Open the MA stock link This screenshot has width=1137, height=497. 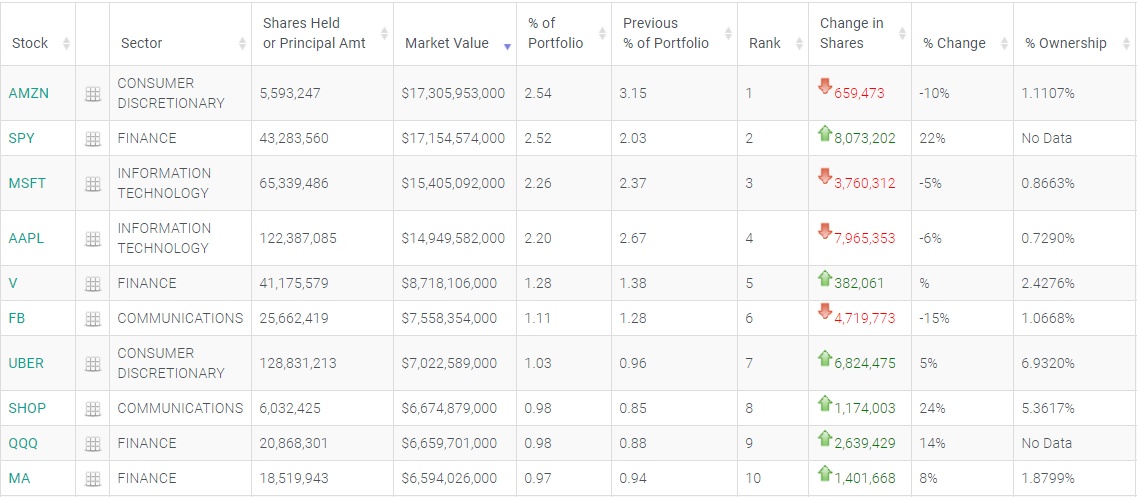[x=19, y=479]
